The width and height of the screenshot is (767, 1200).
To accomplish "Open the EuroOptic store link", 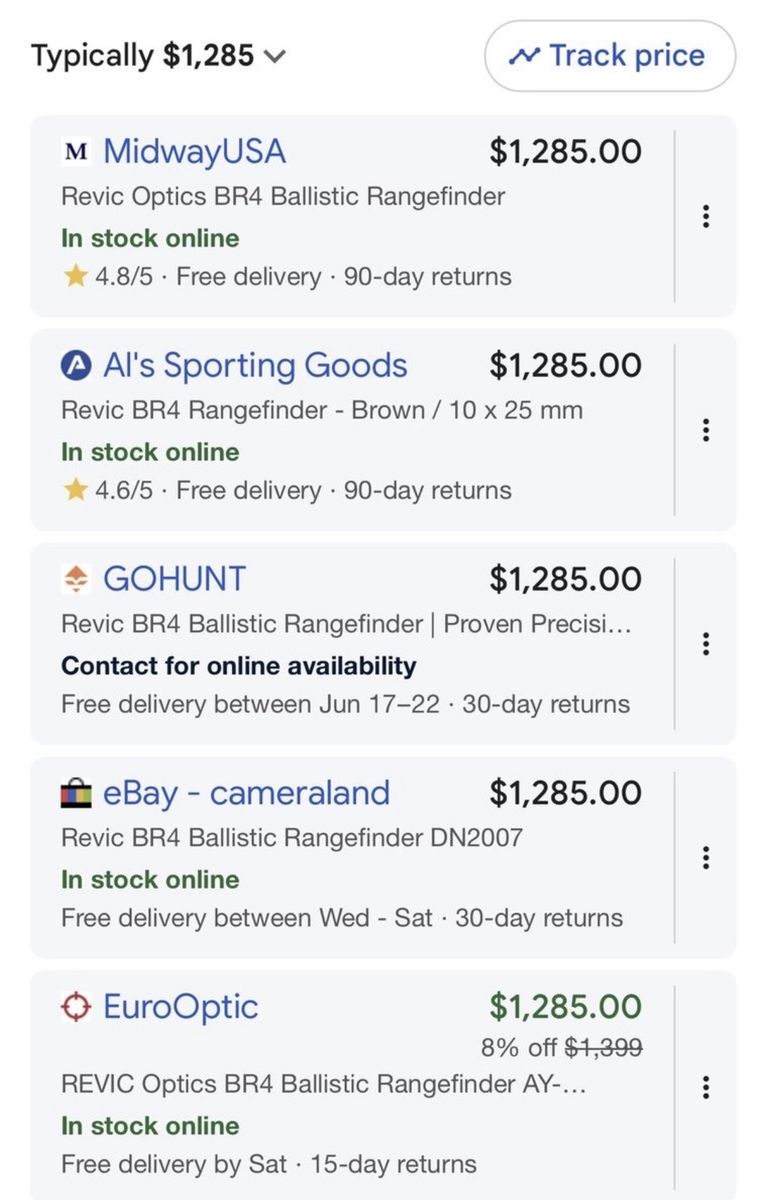I will pos(180,1007).
